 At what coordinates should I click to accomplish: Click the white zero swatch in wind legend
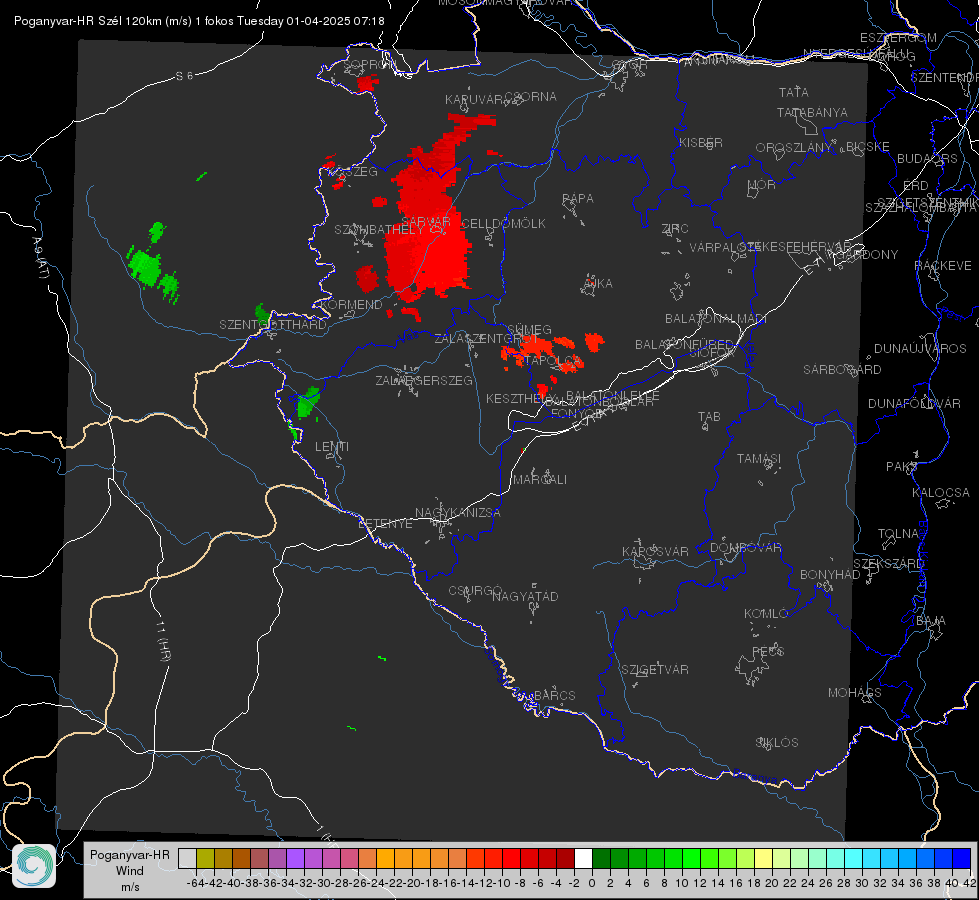click(x=583, y=858)
